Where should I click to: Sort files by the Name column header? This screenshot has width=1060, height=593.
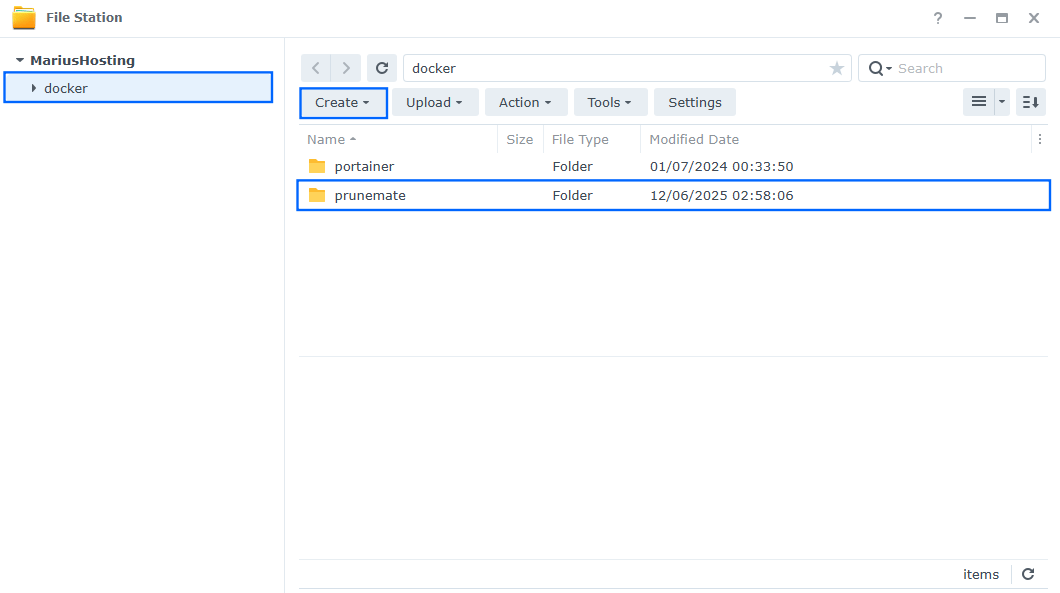coord(330,139)
